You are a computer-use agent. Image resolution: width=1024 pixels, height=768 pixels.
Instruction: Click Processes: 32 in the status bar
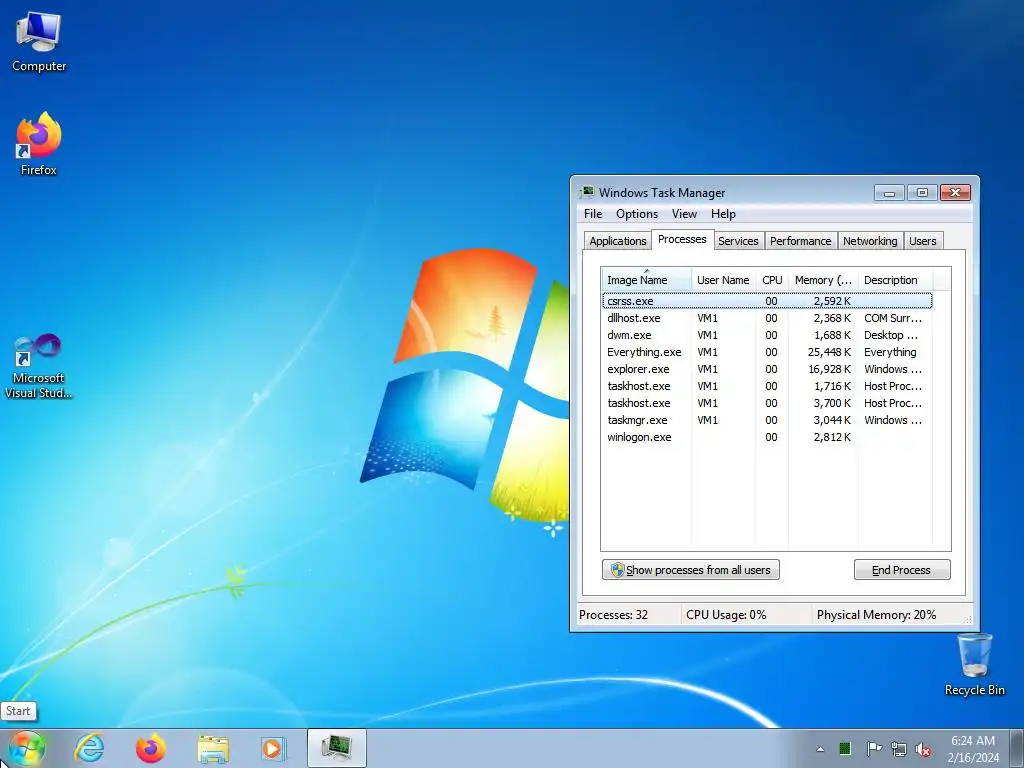point(613,615)
